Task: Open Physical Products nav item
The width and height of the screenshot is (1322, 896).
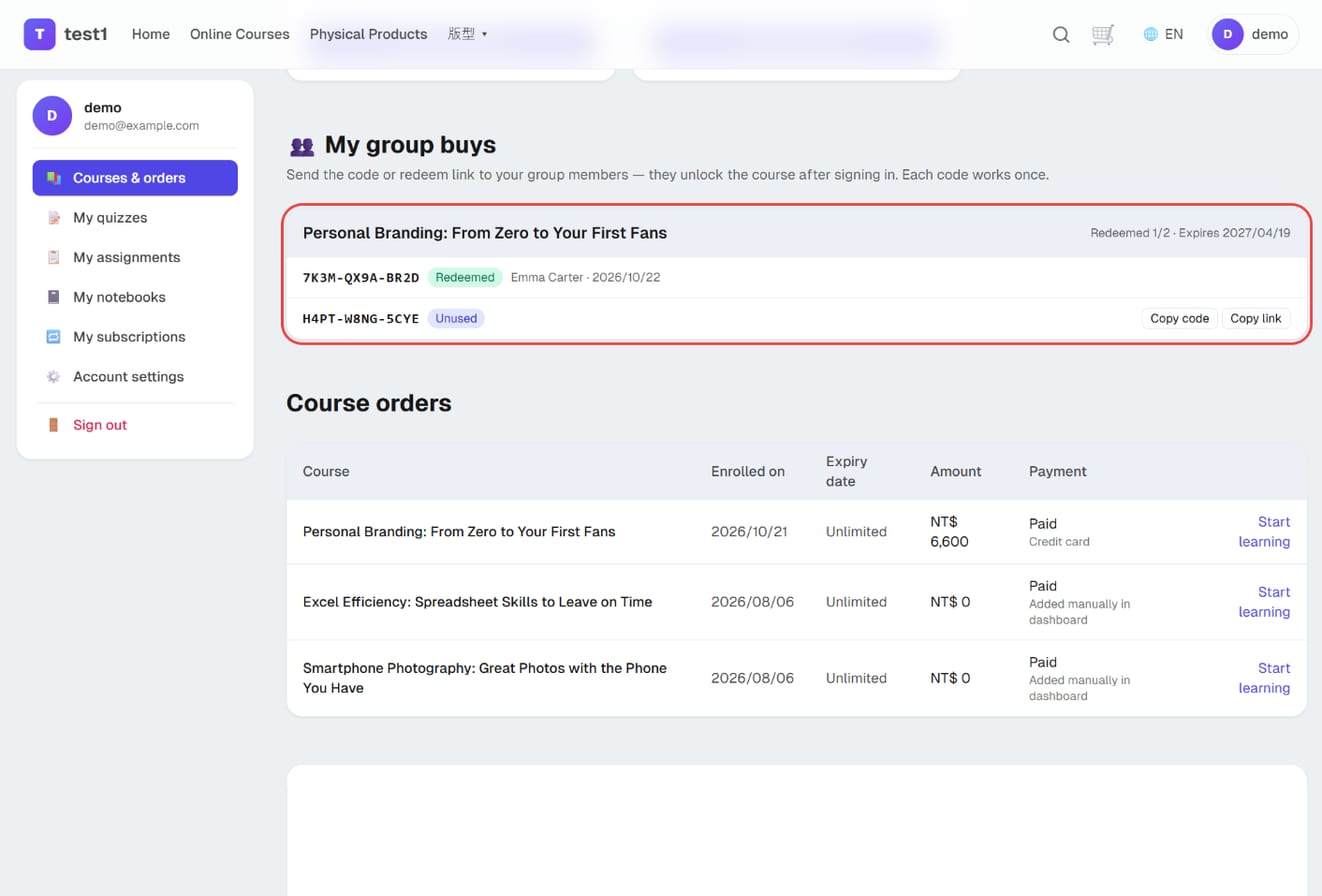Action: tap(368, 34)
